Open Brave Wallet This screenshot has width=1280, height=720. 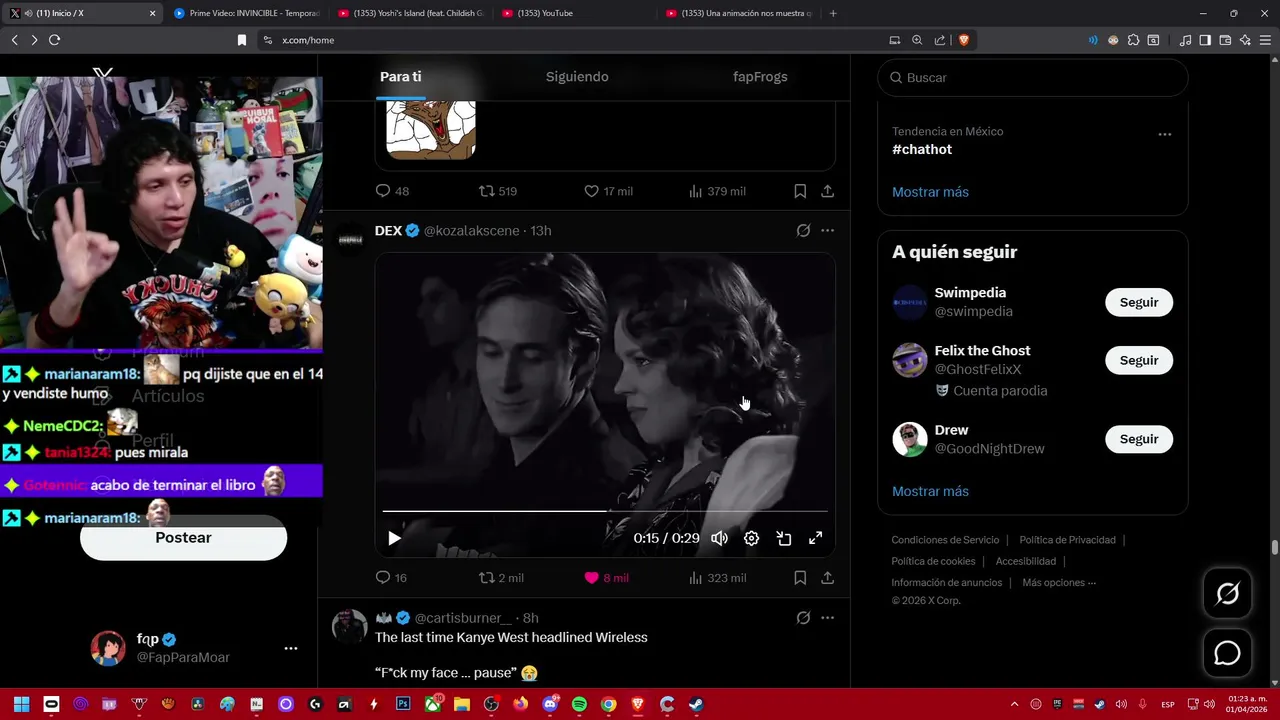click(x=1225, y=40)
